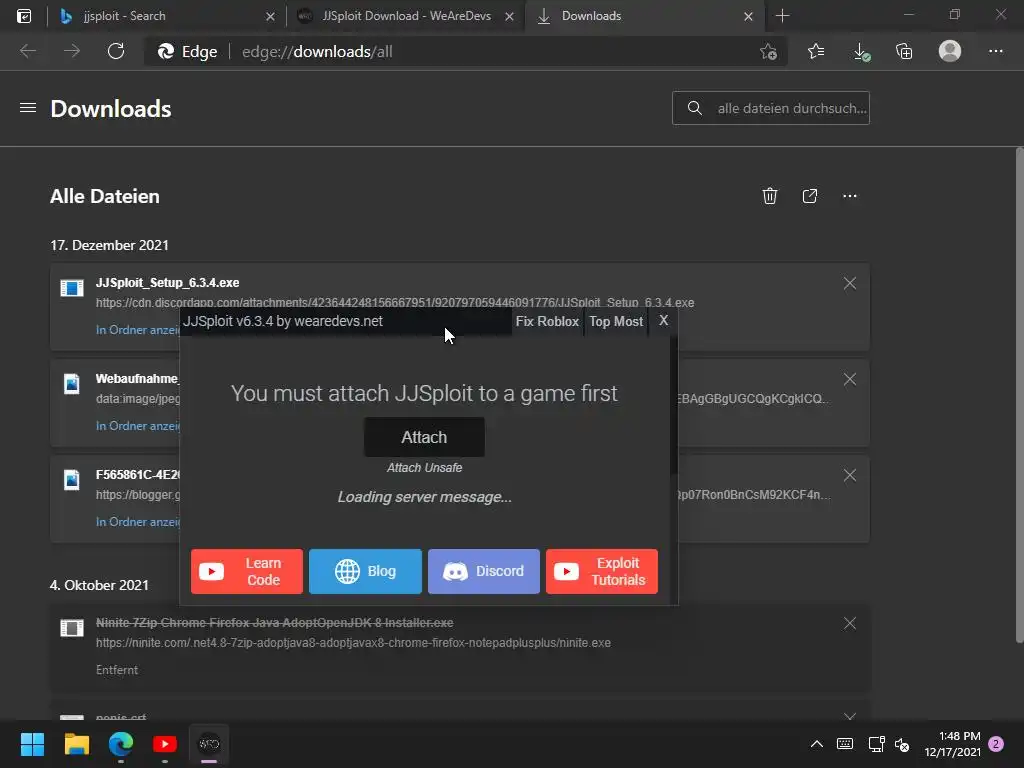Select the Downloads browser tab
The height and width of the screenshot is (768, 1024).
643,16
